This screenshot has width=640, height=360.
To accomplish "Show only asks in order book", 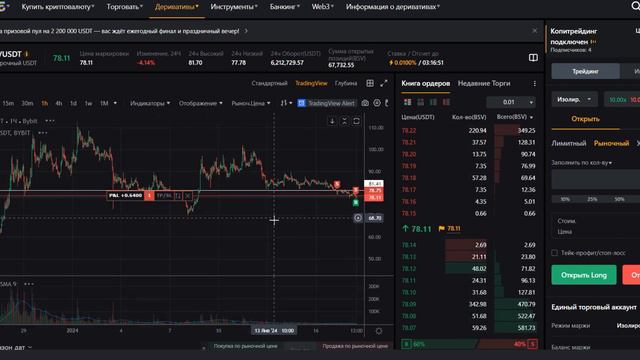I will [446, 102].
